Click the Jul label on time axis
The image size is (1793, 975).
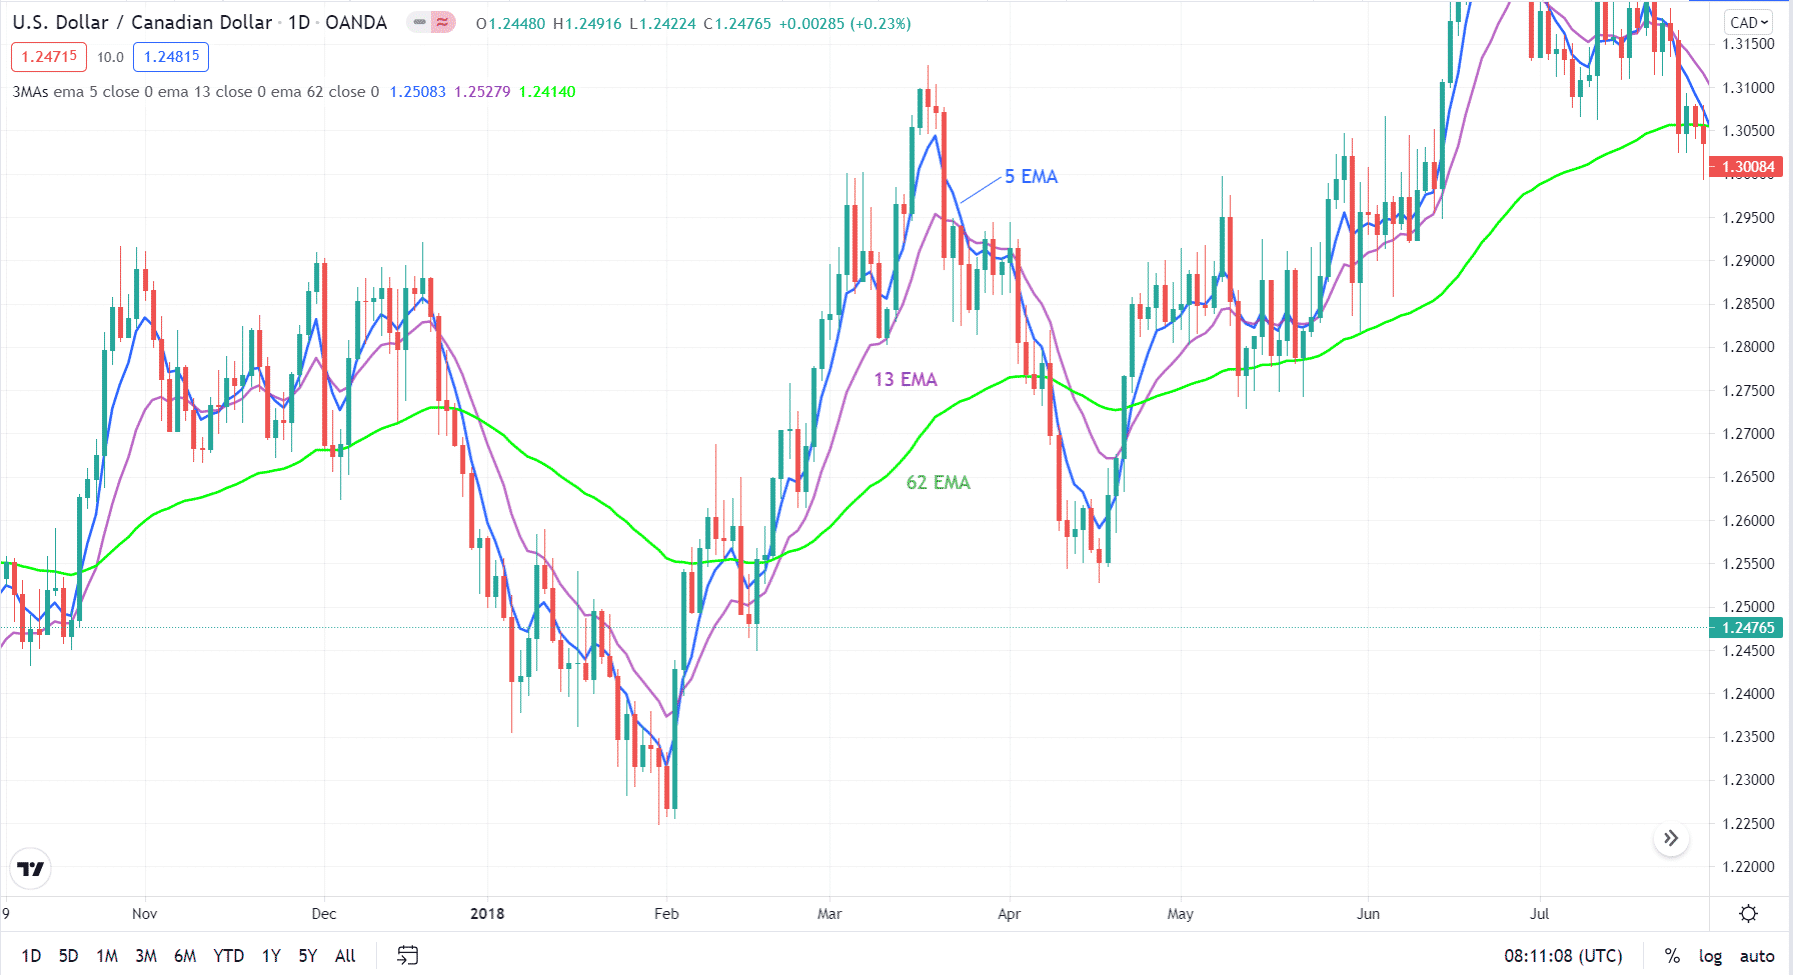coord(1540,913)
